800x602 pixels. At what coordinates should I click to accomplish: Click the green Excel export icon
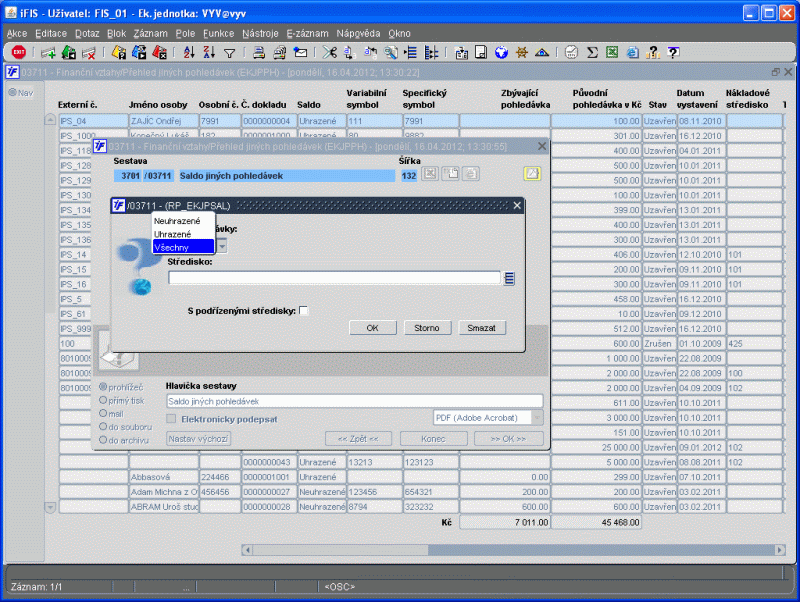pos(612,52)
